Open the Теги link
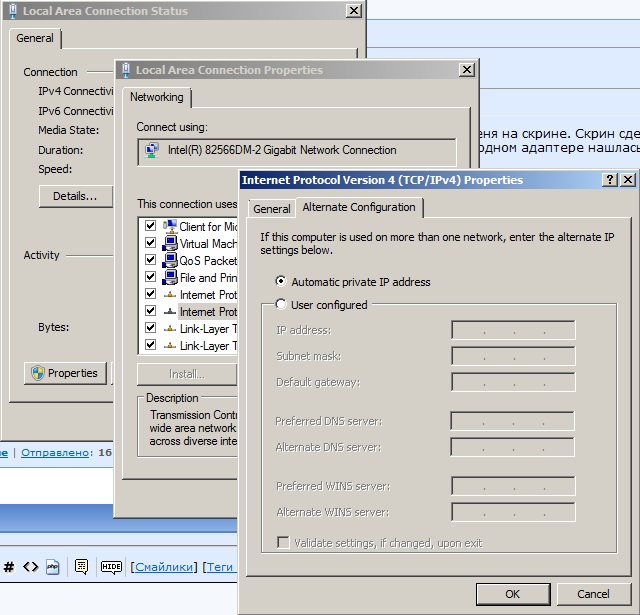 click(x=220, y=566)
